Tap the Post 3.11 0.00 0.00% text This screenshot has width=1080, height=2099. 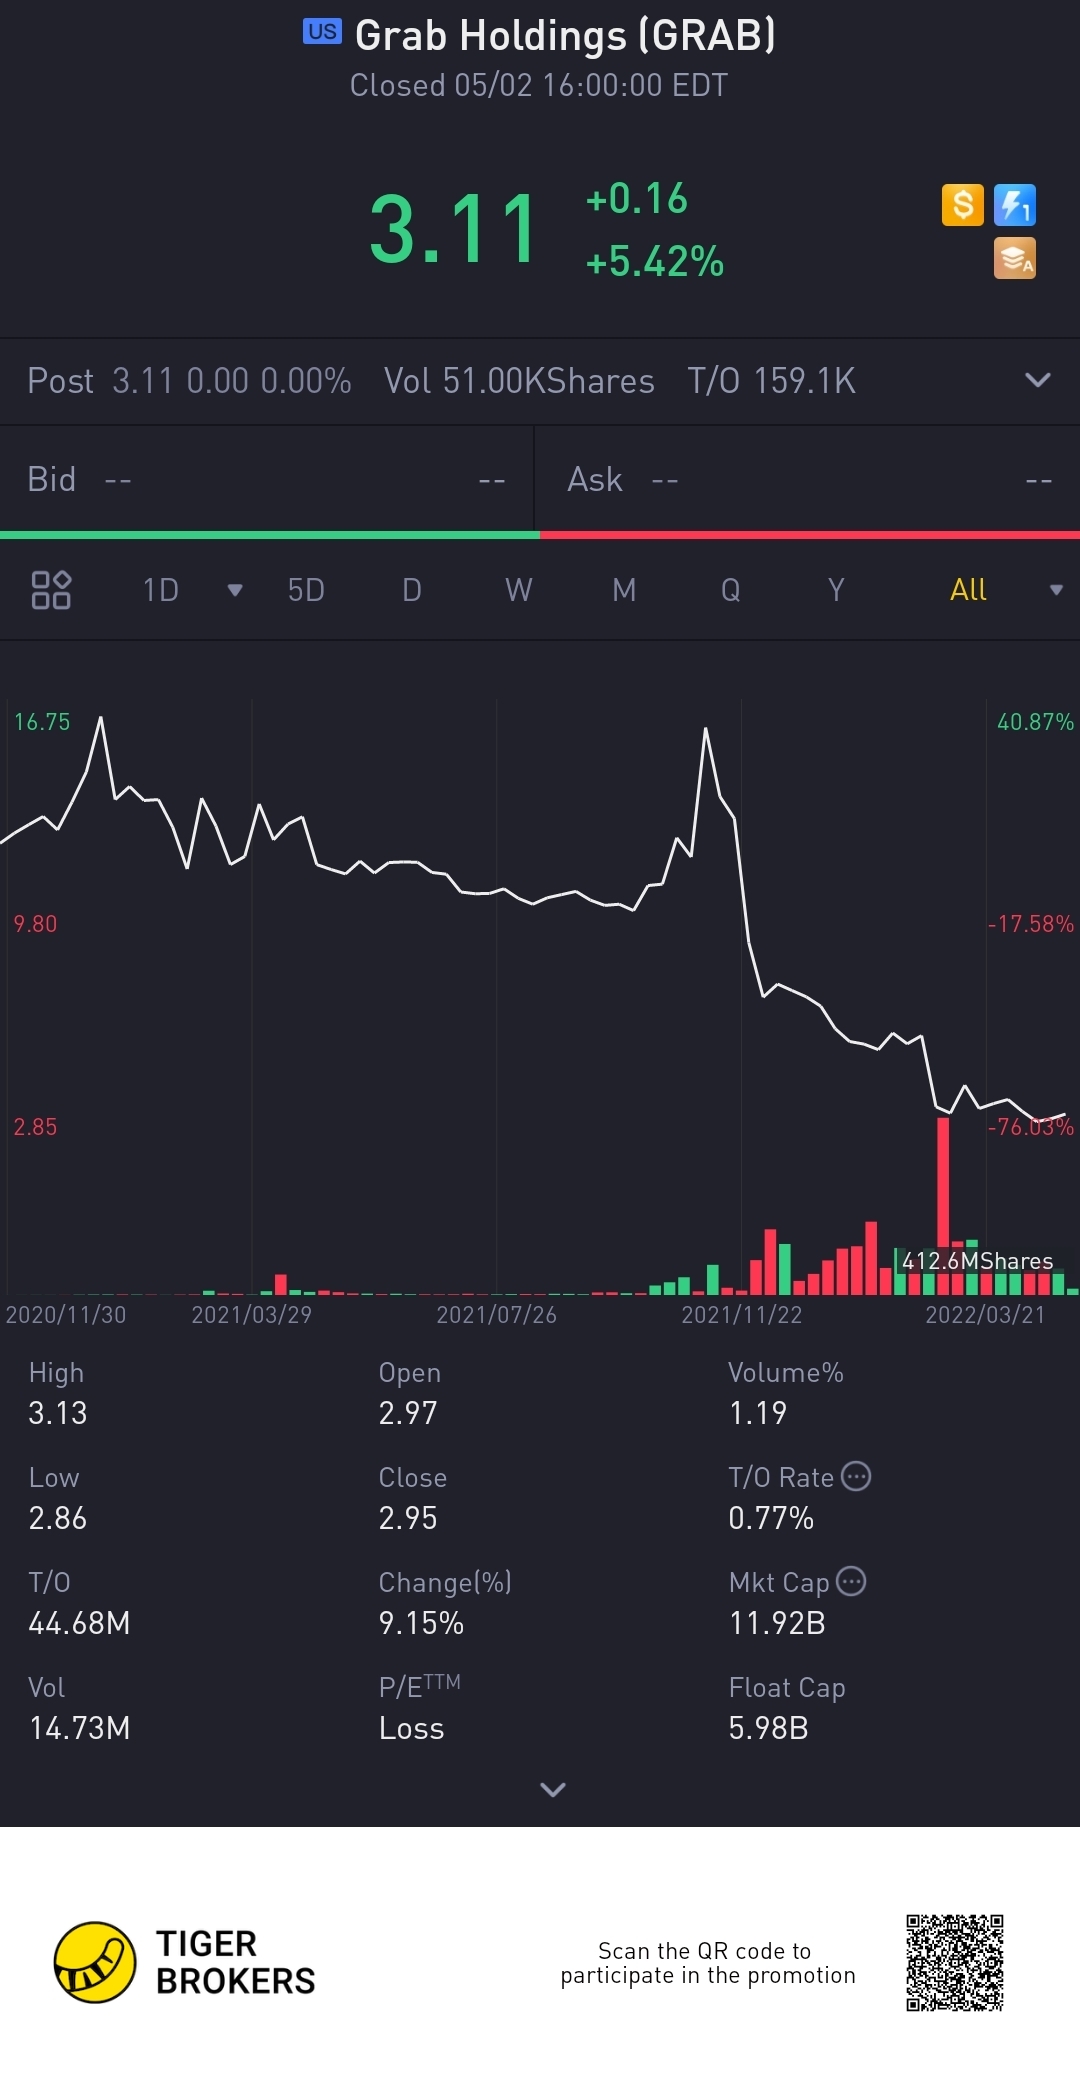point(189,381)
